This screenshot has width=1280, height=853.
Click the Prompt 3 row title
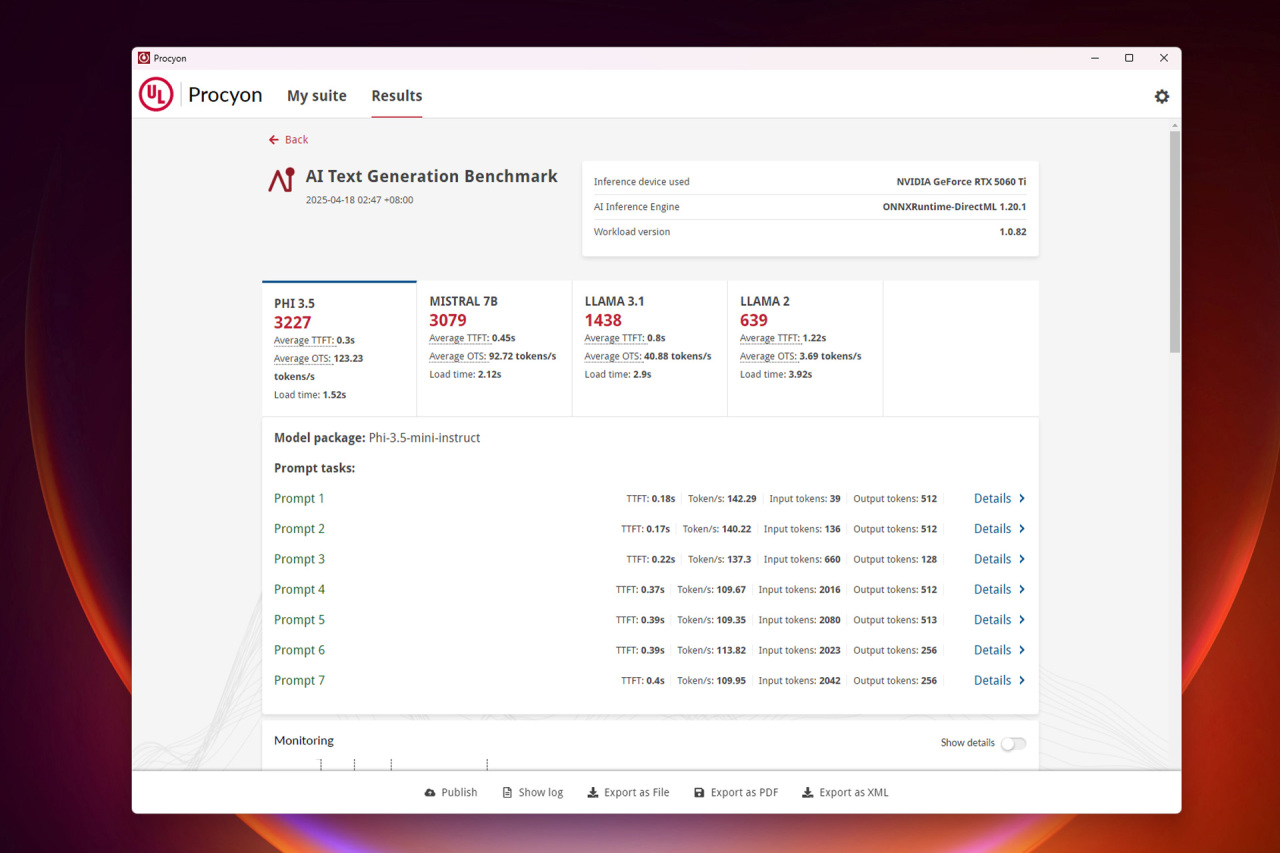point(299,559)
